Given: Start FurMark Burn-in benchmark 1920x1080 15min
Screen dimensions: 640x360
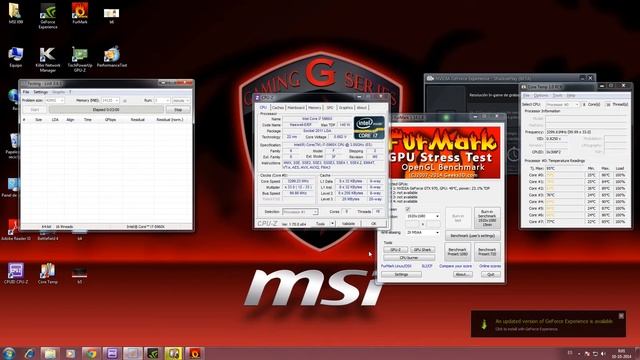Looking at the screenshot, I should pos(487,218).
